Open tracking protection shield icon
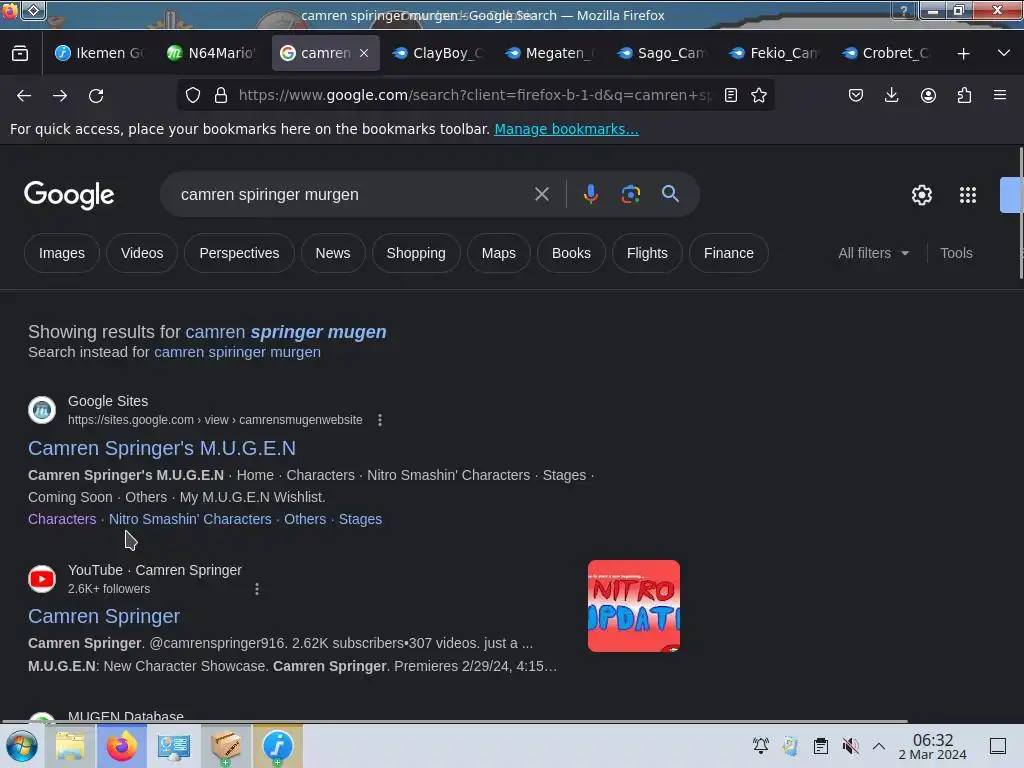This screenshot has width=1024, height=768. point(193,95)
